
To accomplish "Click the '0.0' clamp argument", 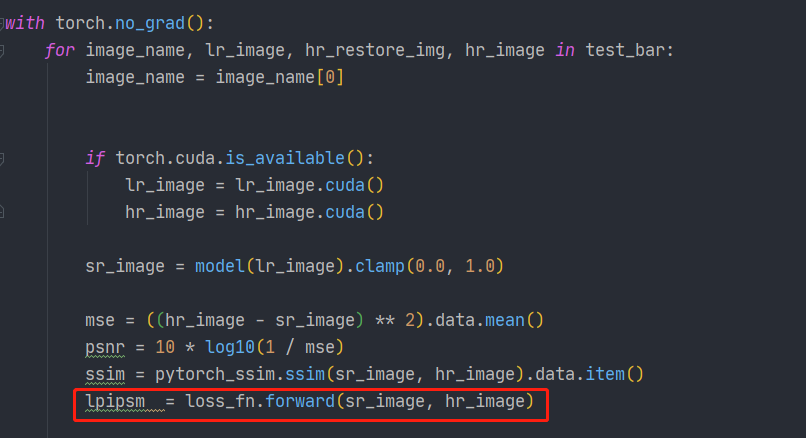I will click(430, 266).
